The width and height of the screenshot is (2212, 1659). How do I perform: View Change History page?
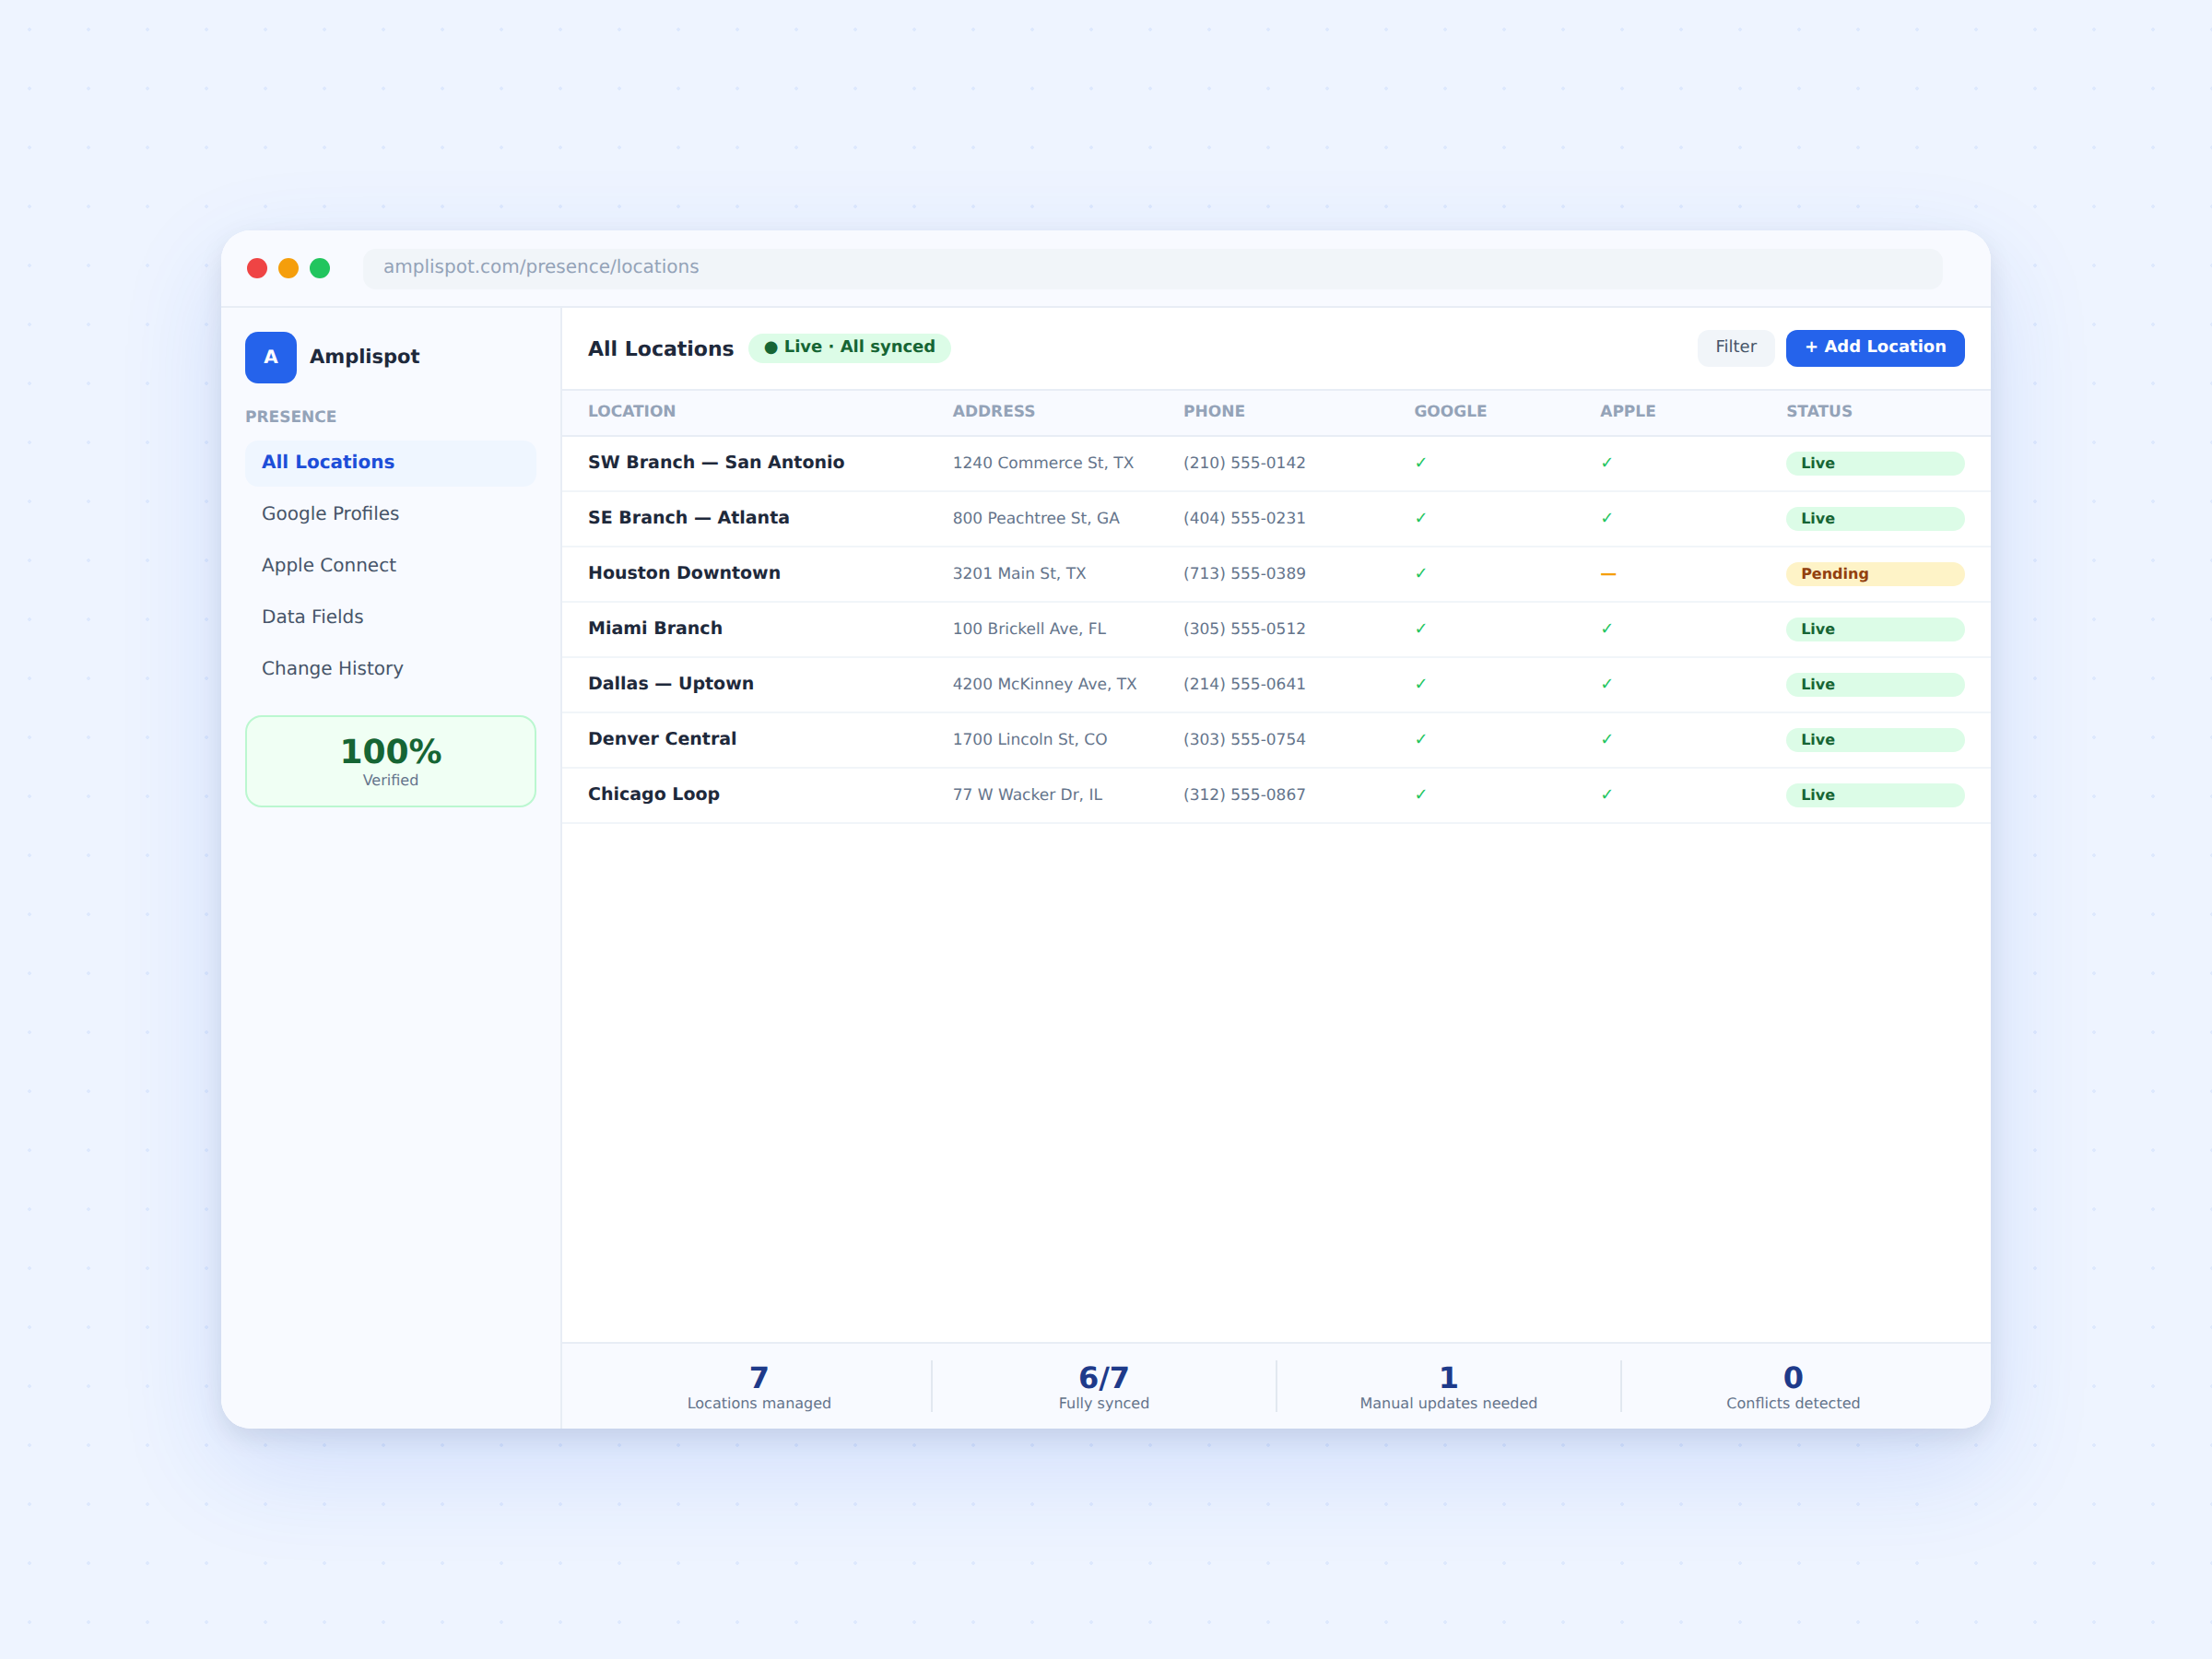[390, 668]
